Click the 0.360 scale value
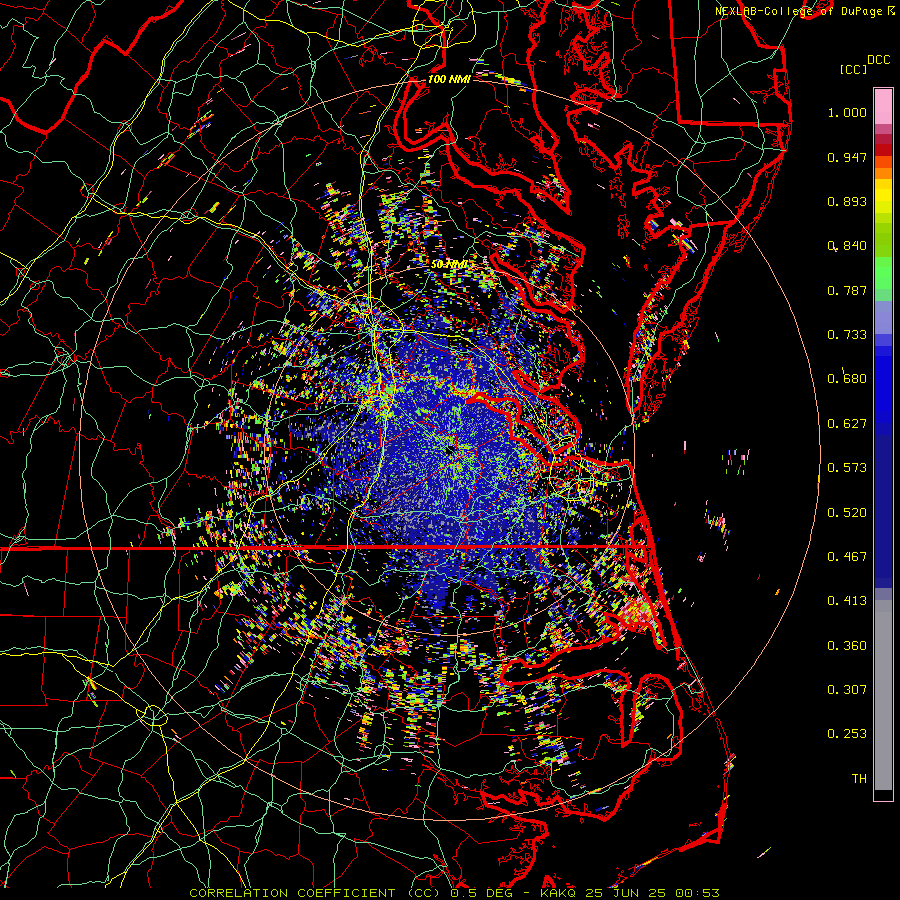The height and width of the screenshot is (900, 900). tap(847, 646)
